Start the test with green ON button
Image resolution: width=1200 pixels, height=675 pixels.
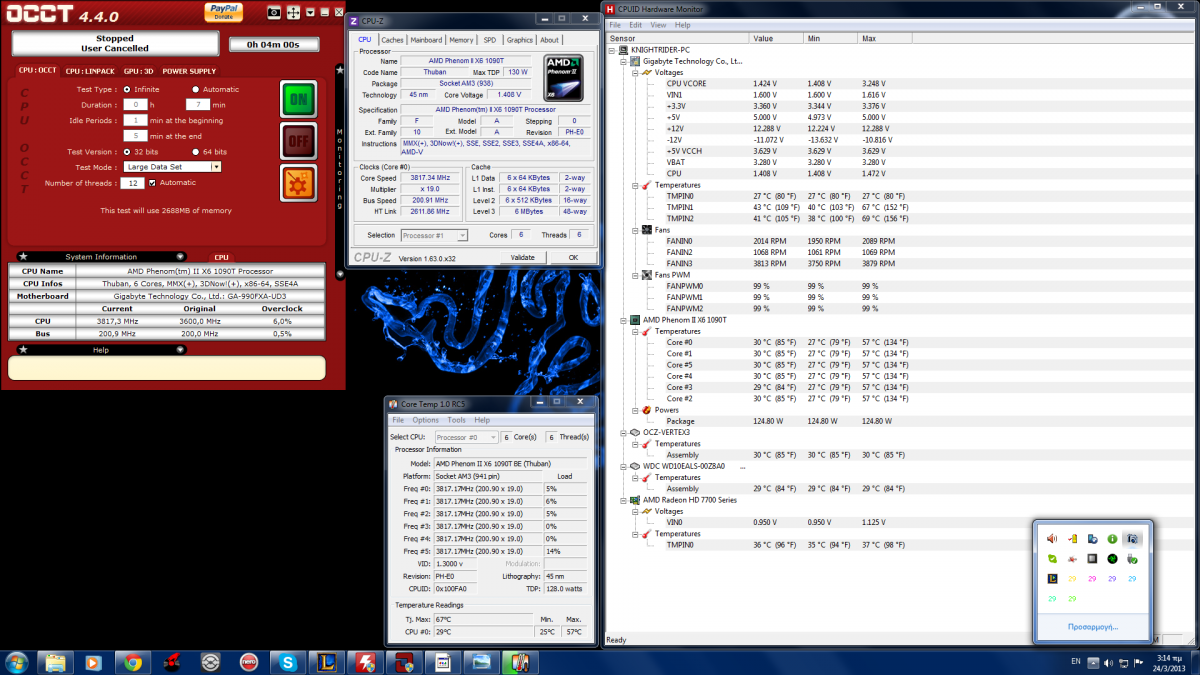pyautogui.click(x=298, y=99)
